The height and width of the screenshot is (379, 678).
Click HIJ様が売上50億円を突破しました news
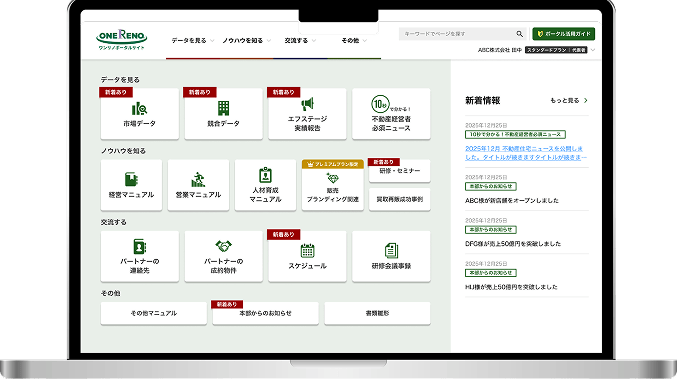click(511, 287)
